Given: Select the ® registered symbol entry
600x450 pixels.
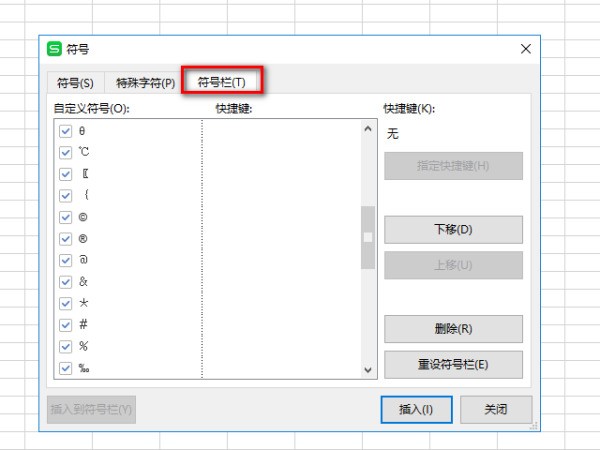Looking at the screenshot, I should click(x=83, y=239).
